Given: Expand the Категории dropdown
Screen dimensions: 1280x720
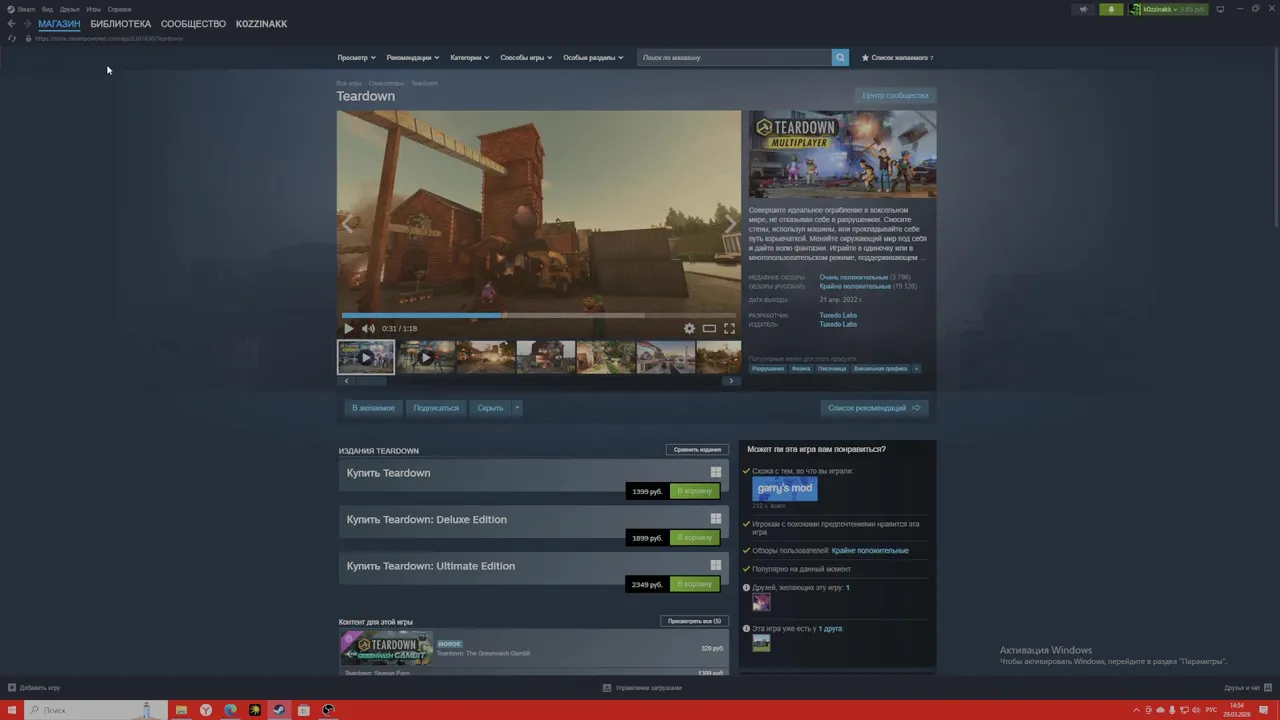Looking at the screenshot, I should click(x=469, y=57).
